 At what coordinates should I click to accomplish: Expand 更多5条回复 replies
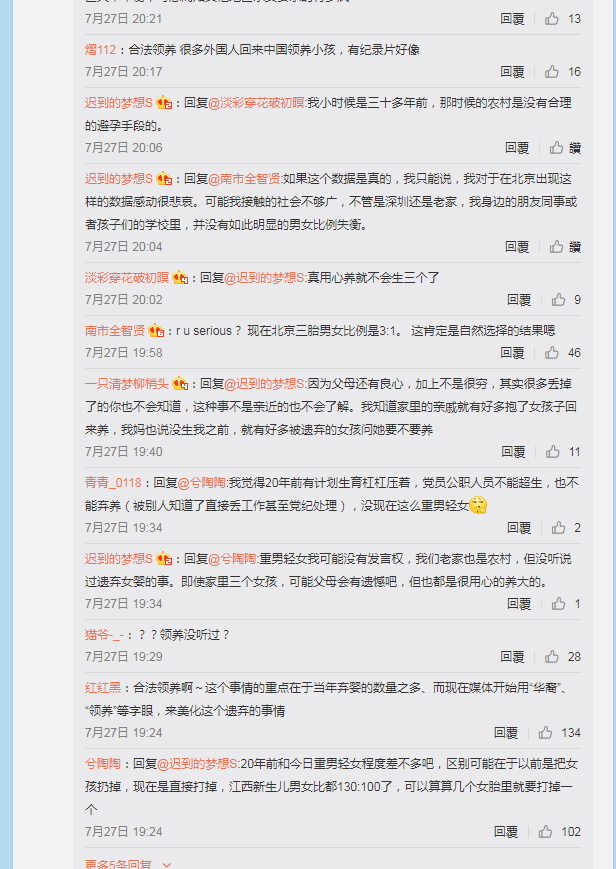[x=128, y=863]
